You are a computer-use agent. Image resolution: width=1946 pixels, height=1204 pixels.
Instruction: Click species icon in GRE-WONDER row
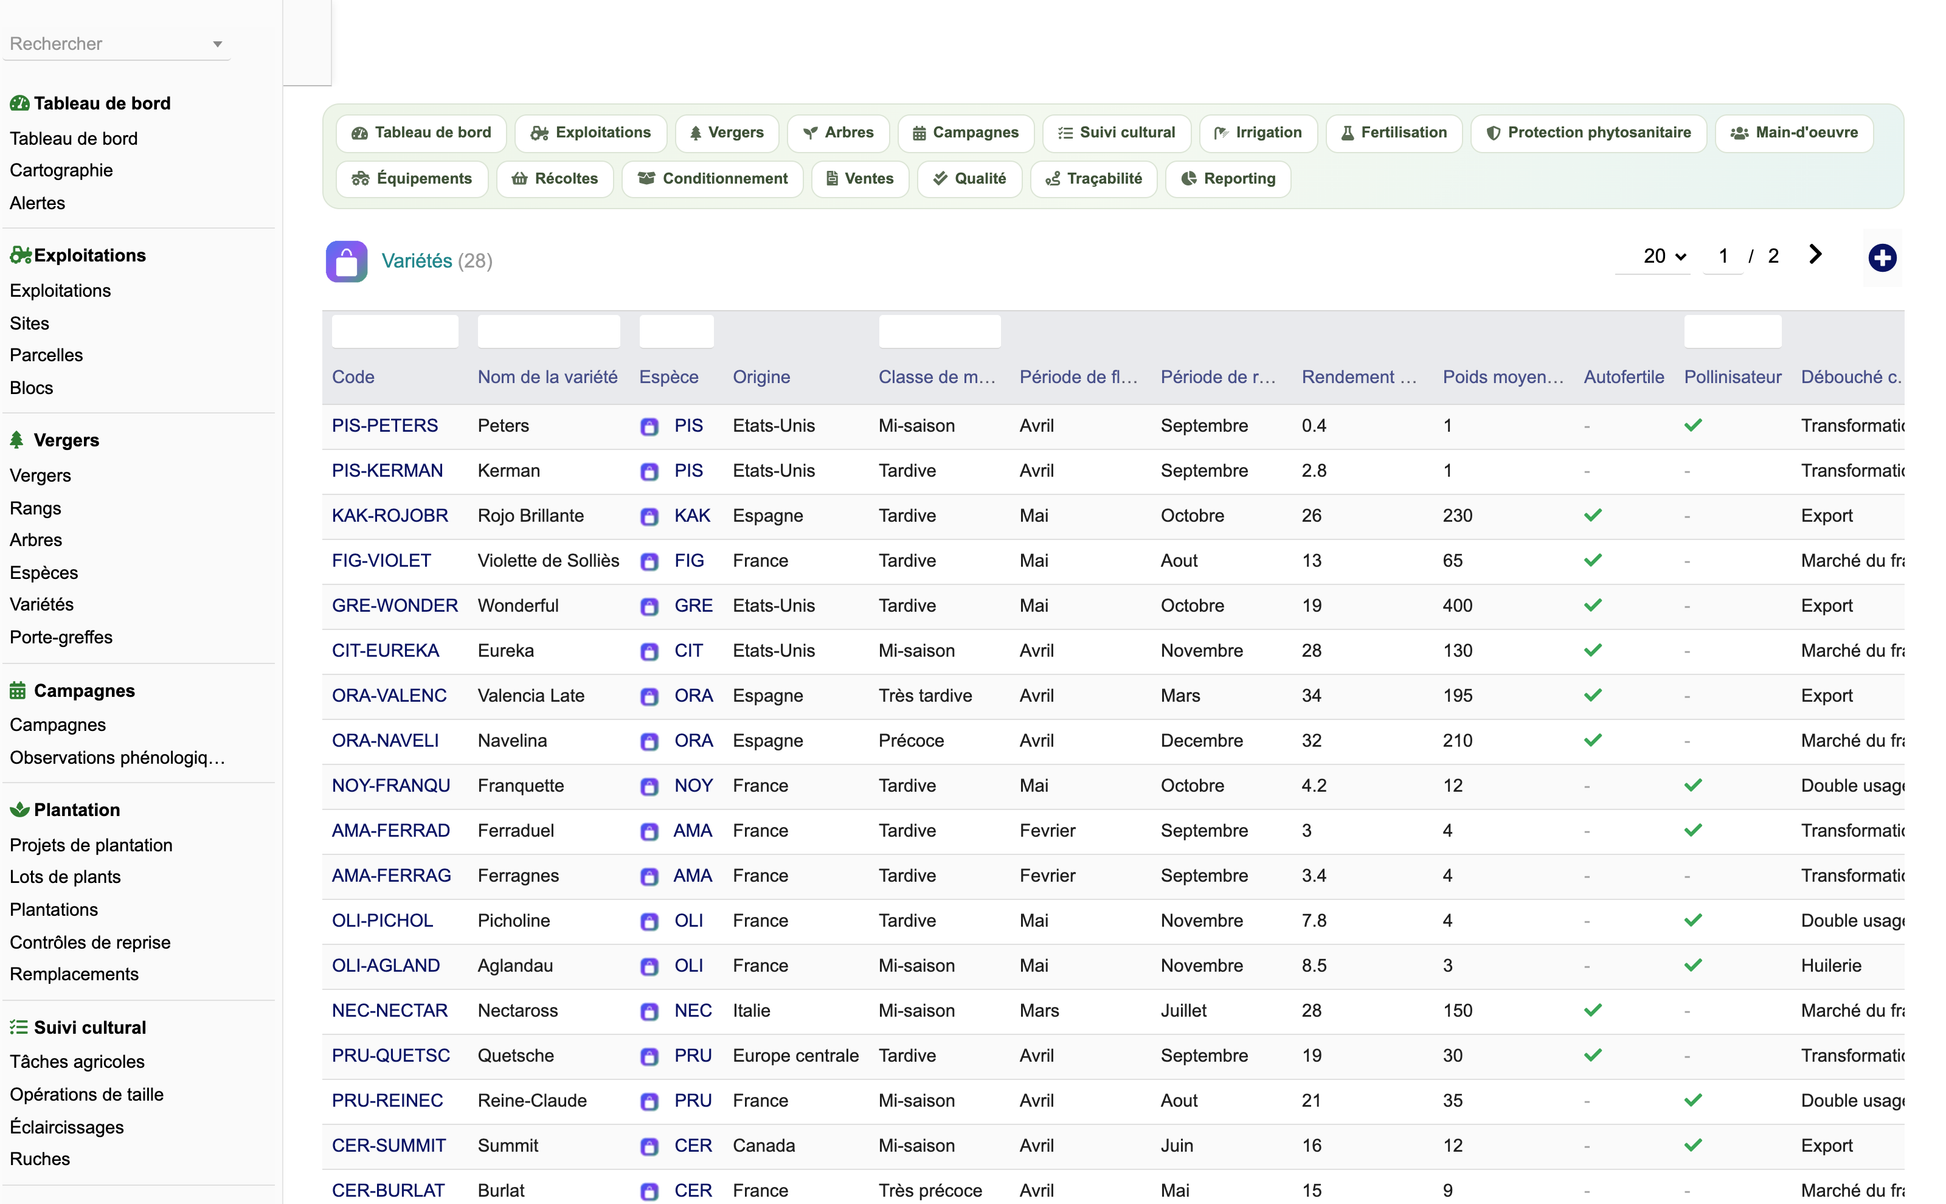click(x=649, y=607)
